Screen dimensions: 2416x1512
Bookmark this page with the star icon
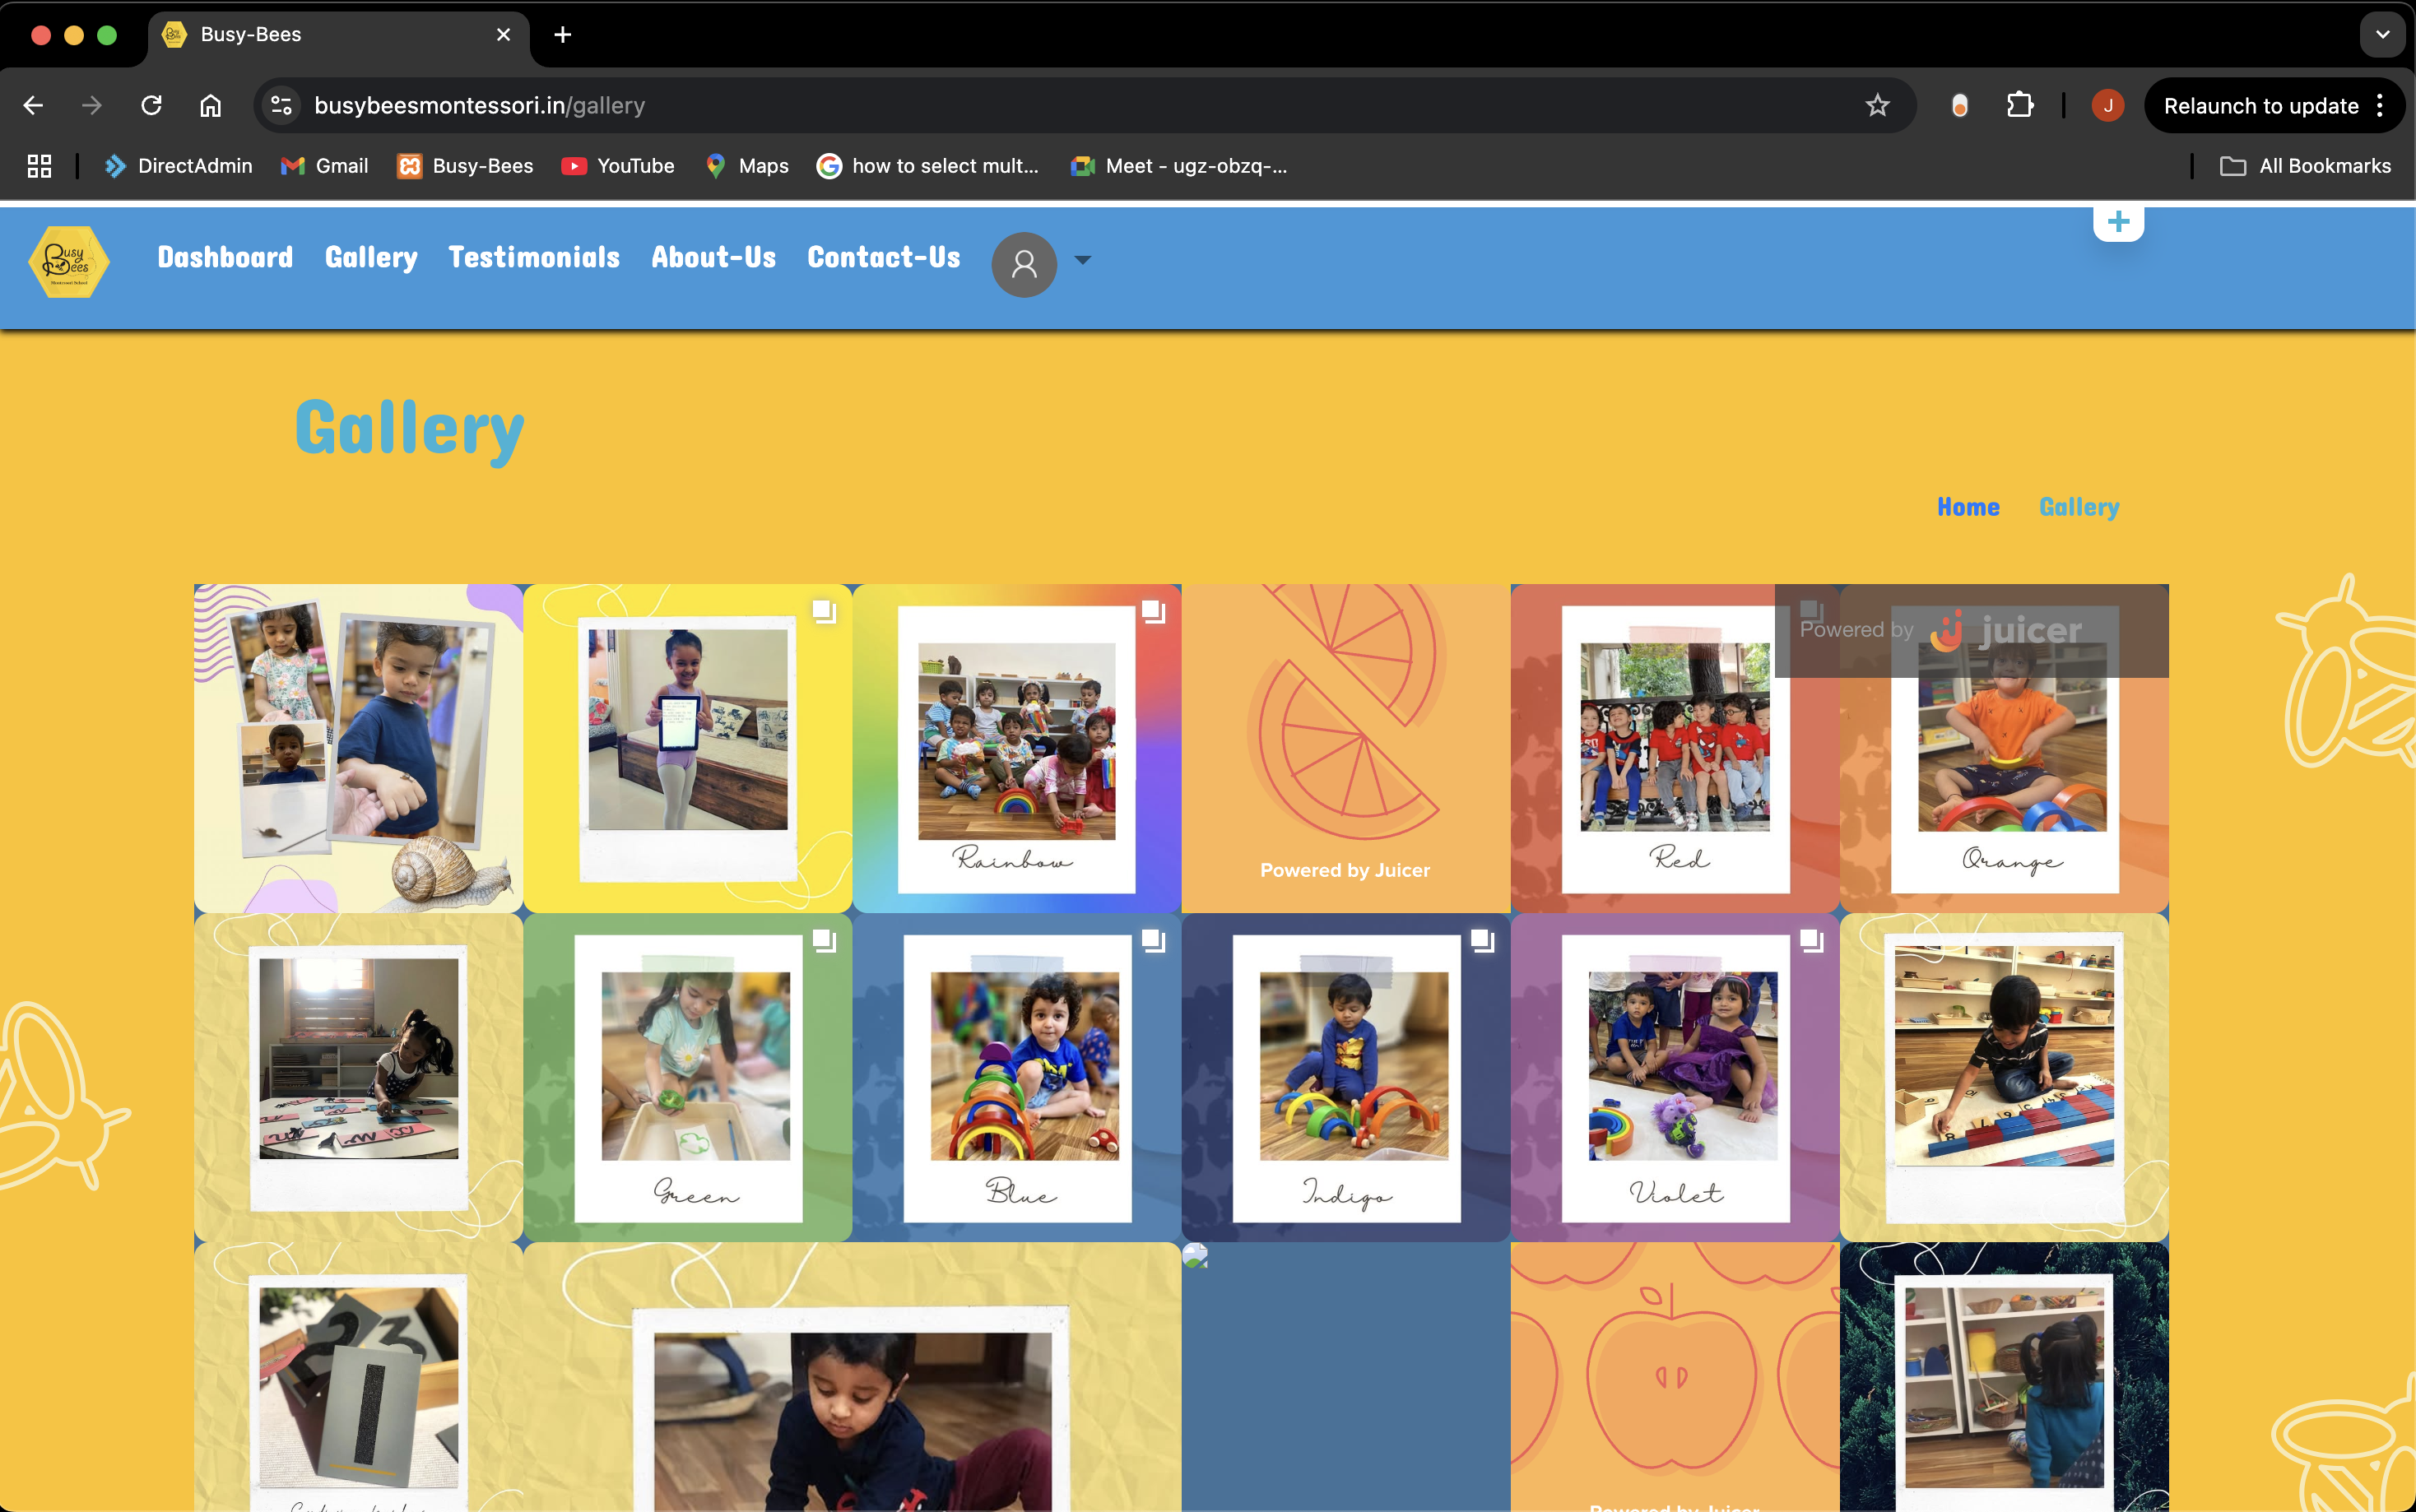pyautogui.click(x=1877, y=105)
